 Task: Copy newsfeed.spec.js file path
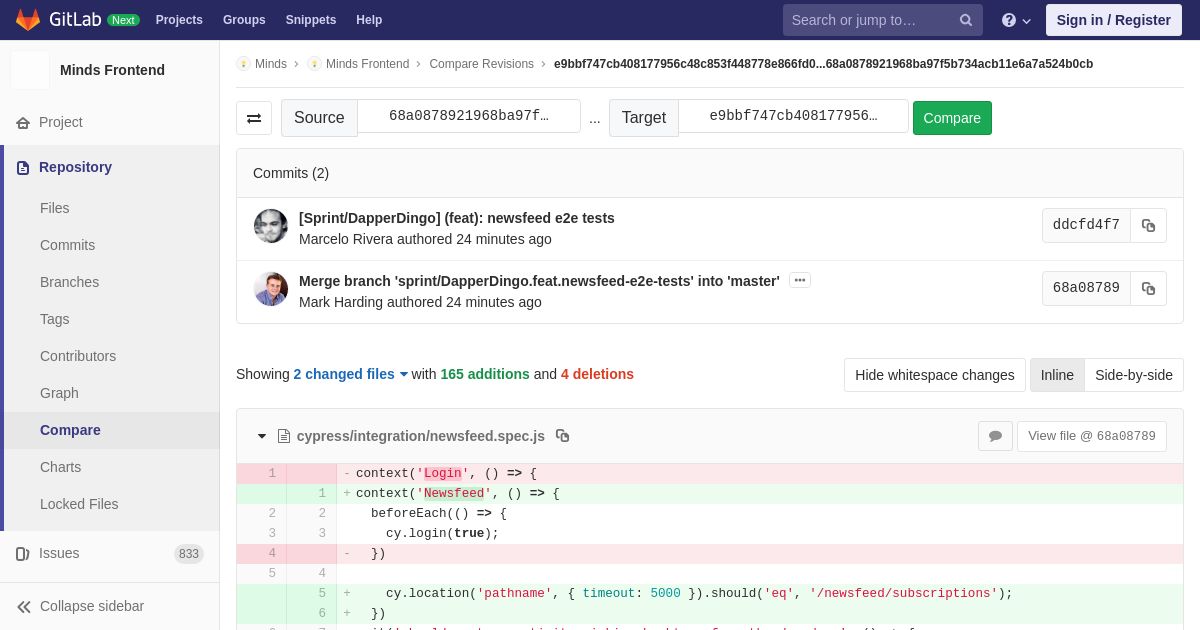[562, 436]
